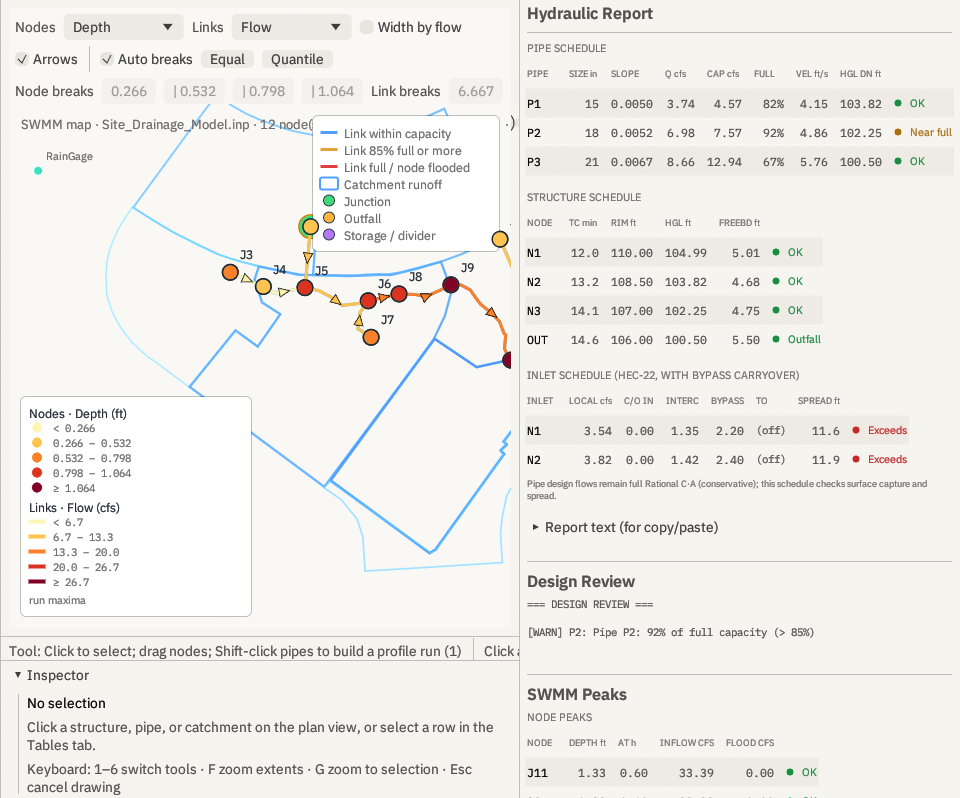Click the Catchment runoff legend box
The image size is (960, 798).
(329, 184)
